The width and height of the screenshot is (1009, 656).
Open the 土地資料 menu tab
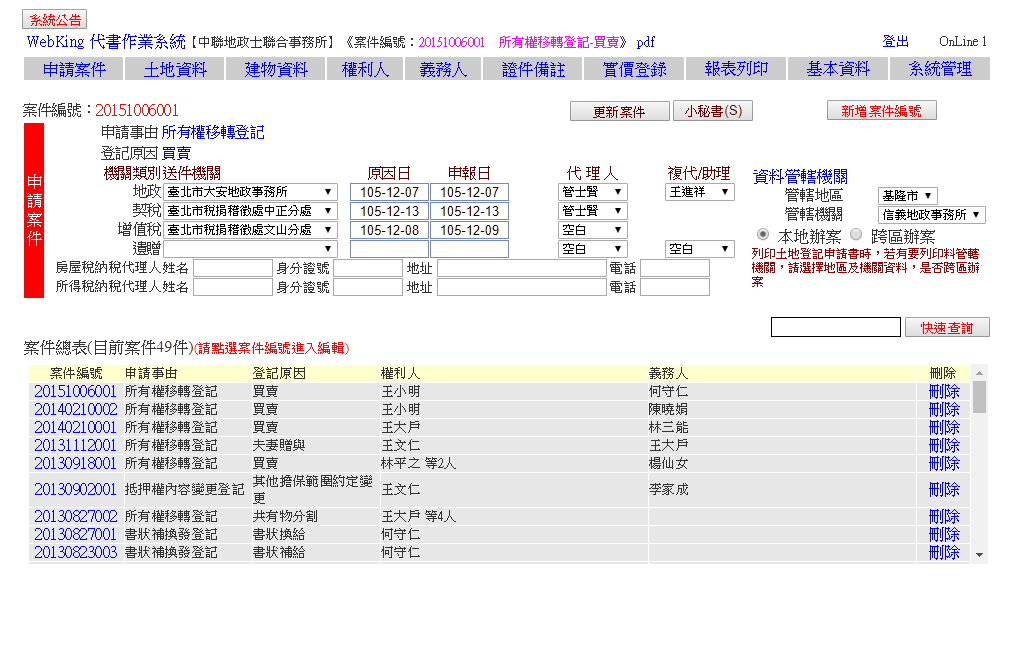175,69
